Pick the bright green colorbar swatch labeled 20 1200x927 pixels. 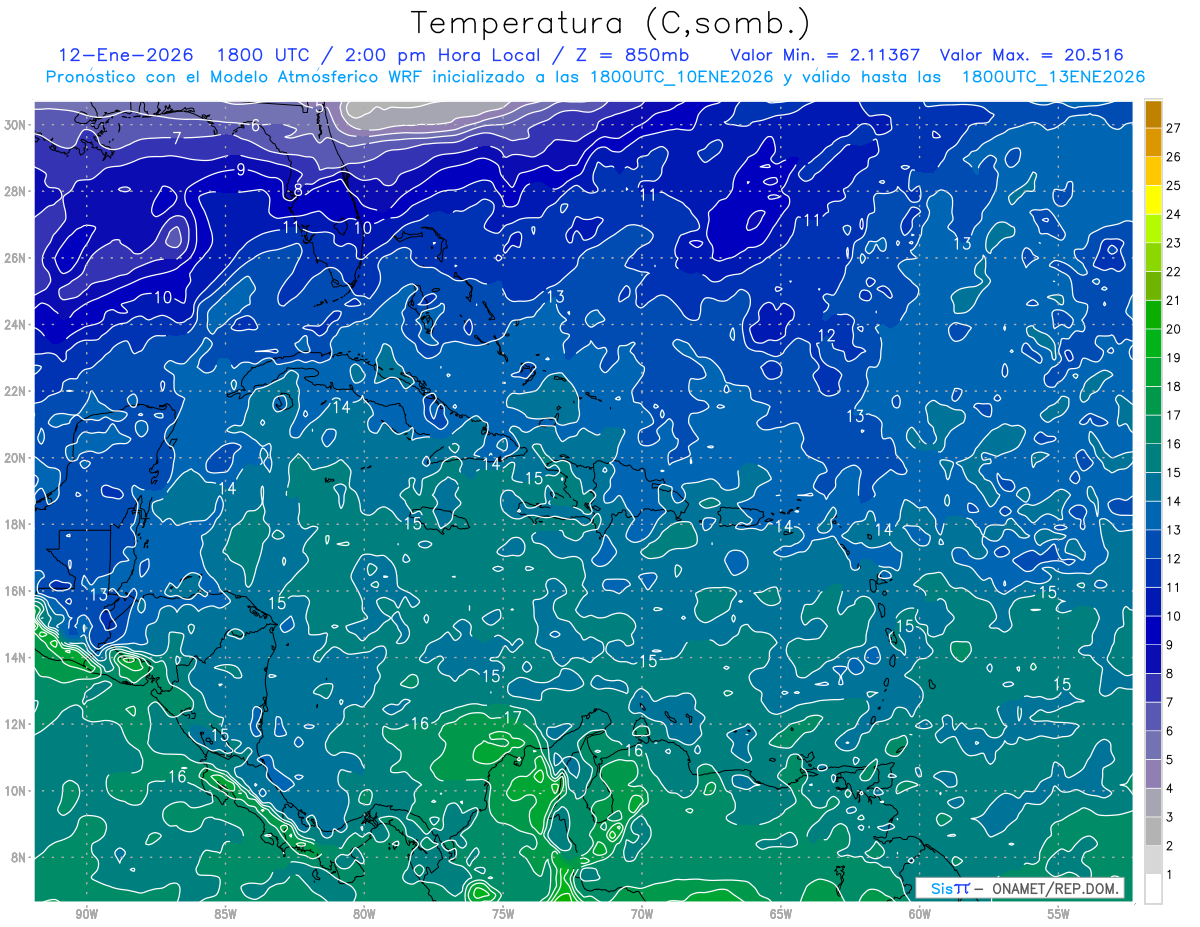tap(1153, 316)
